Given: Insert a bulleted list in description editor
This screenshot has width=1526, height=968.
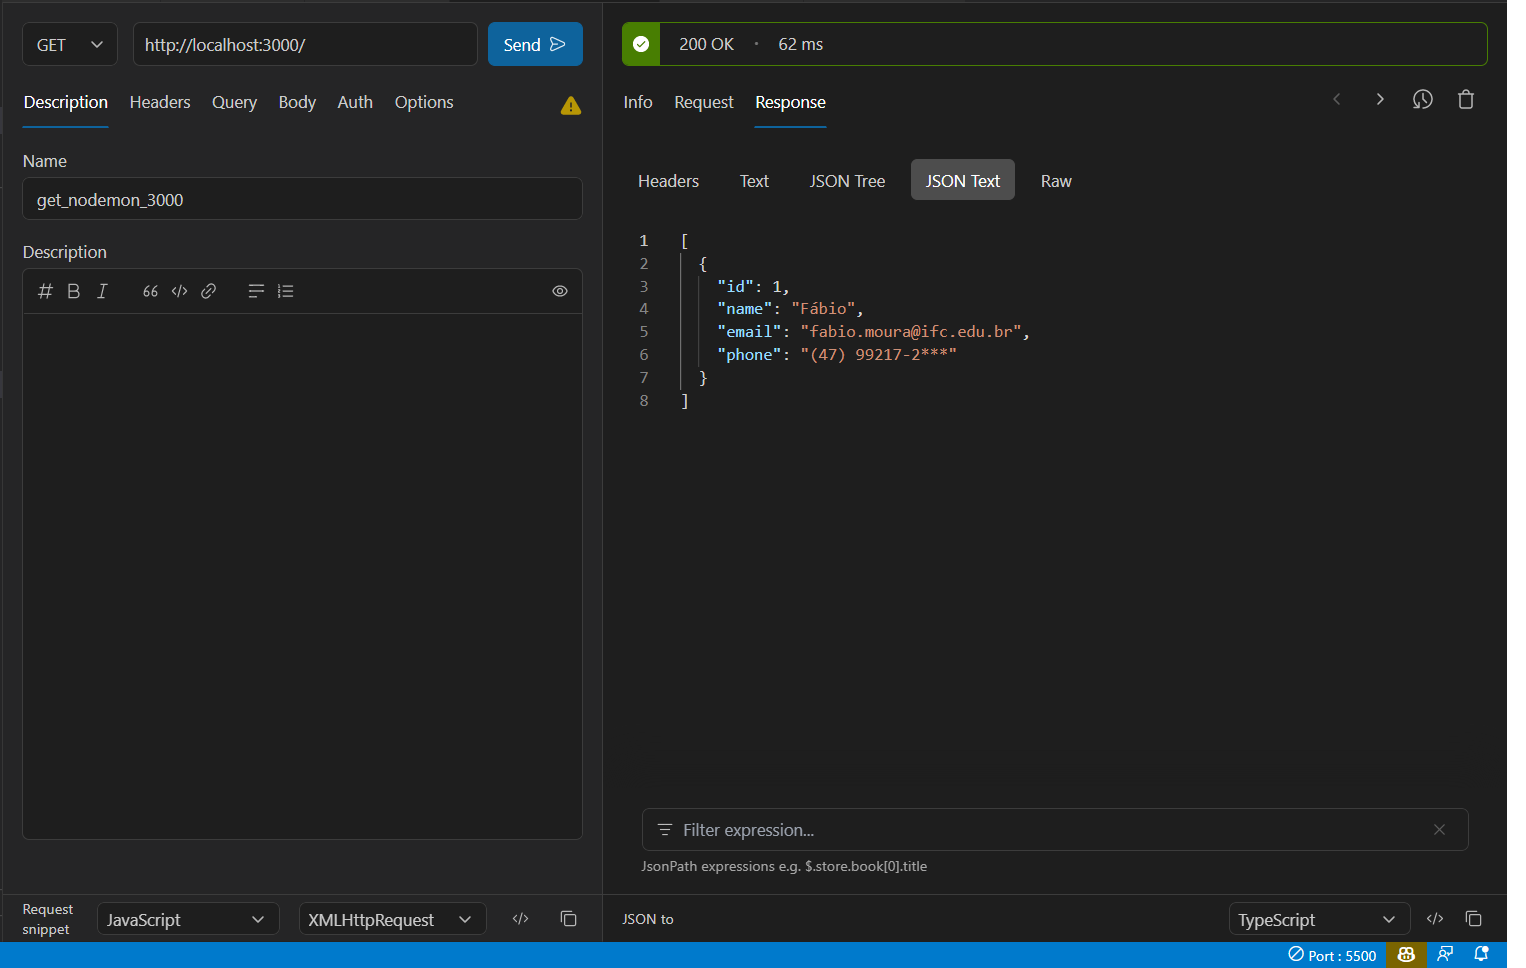Looking at the screenshot, I should (x=256, y=291).
